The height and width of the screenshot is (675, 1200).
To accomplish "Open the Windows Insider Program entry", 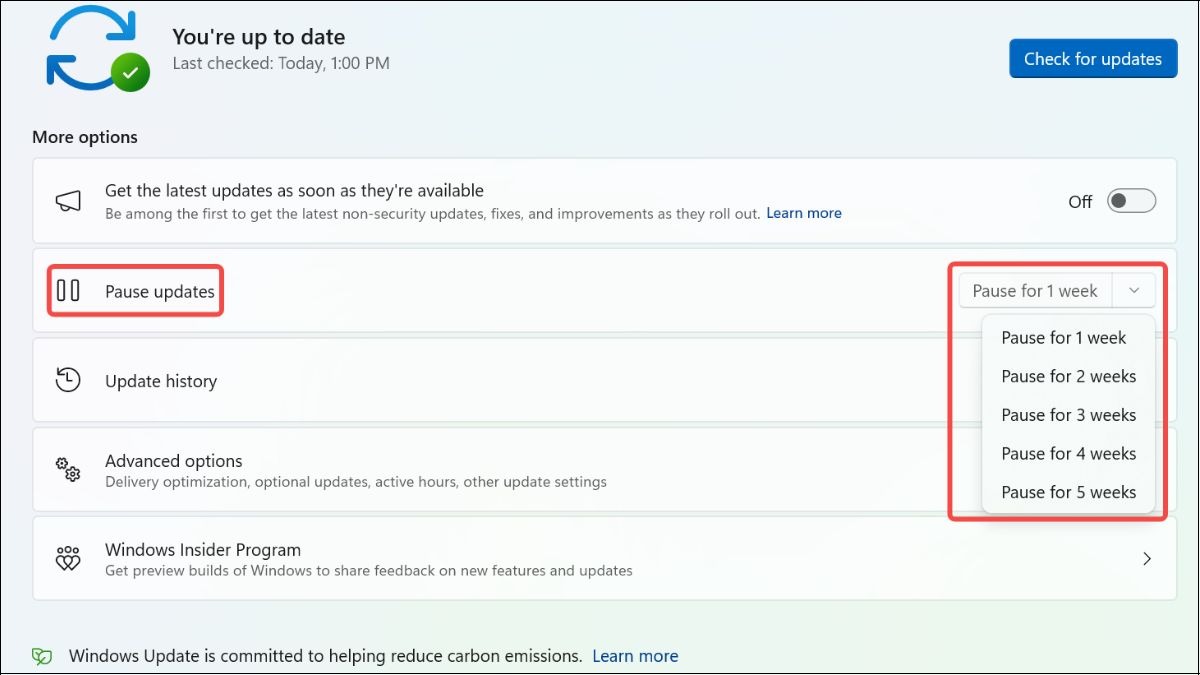I will (605, 559).
